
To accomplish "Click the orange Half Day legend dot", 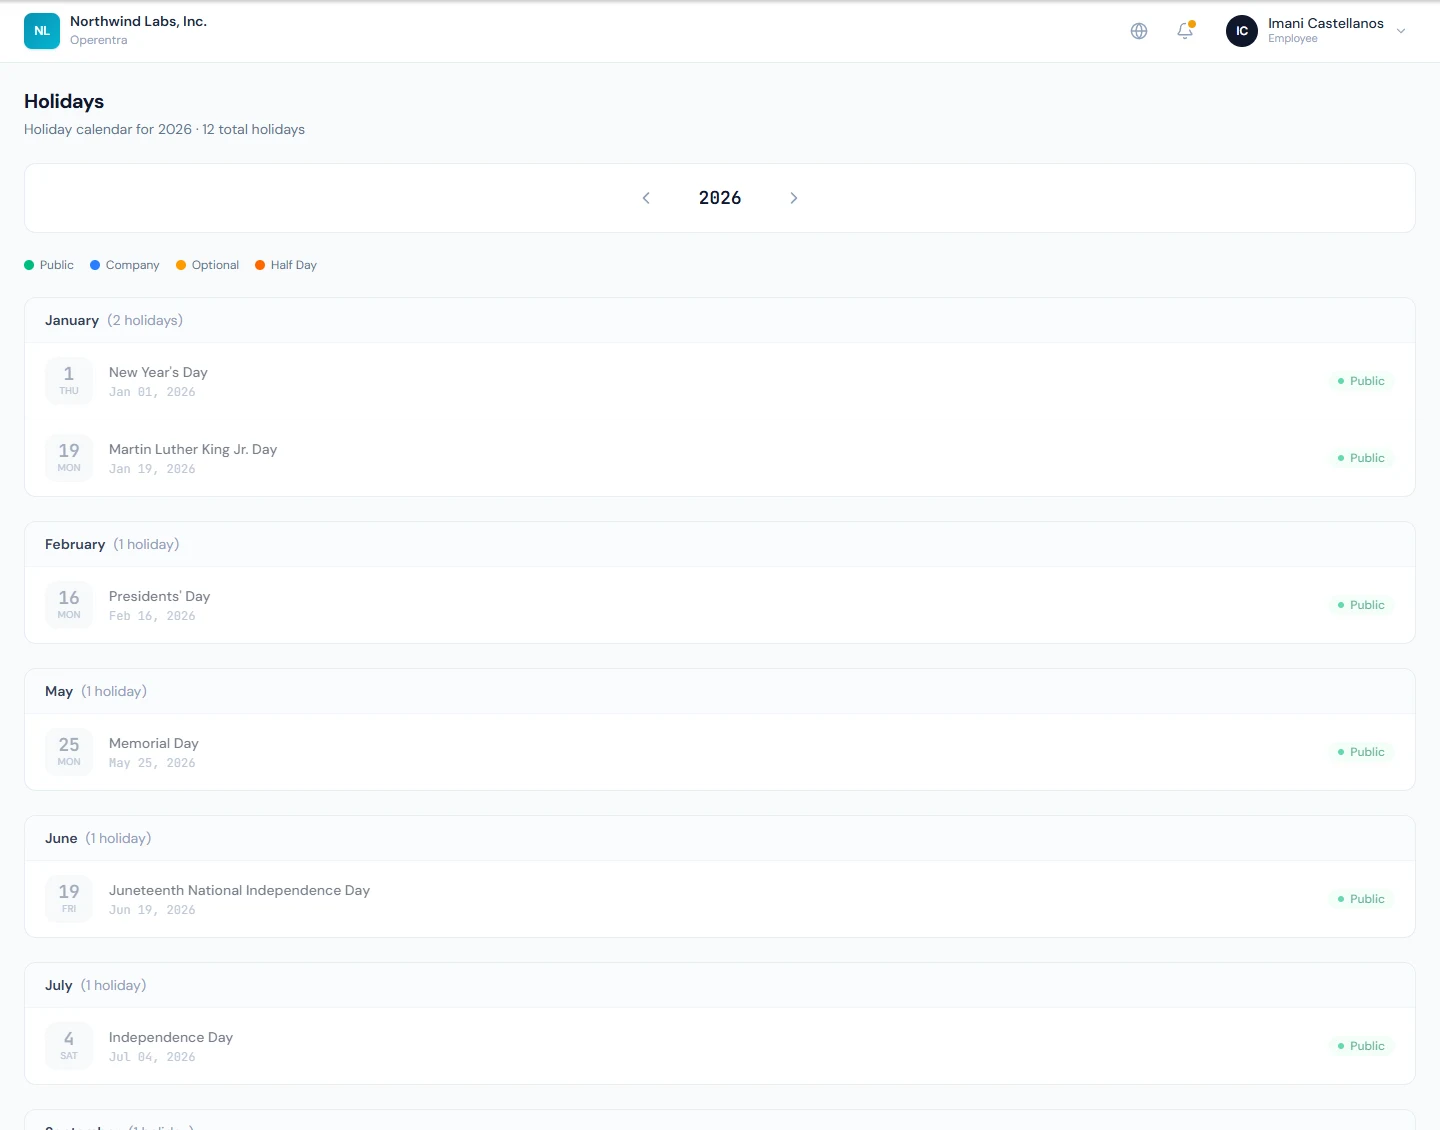I will (260, 265).
